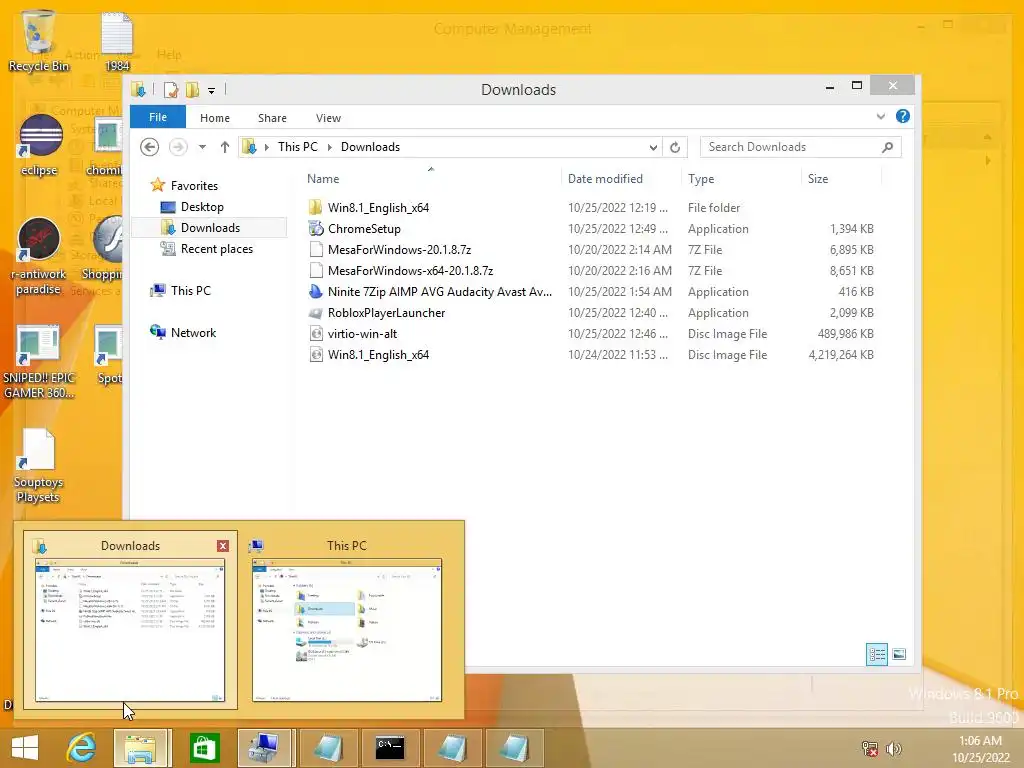Open the Windows Store taskbar icon

pyautogui.click(x=204, y=748)
